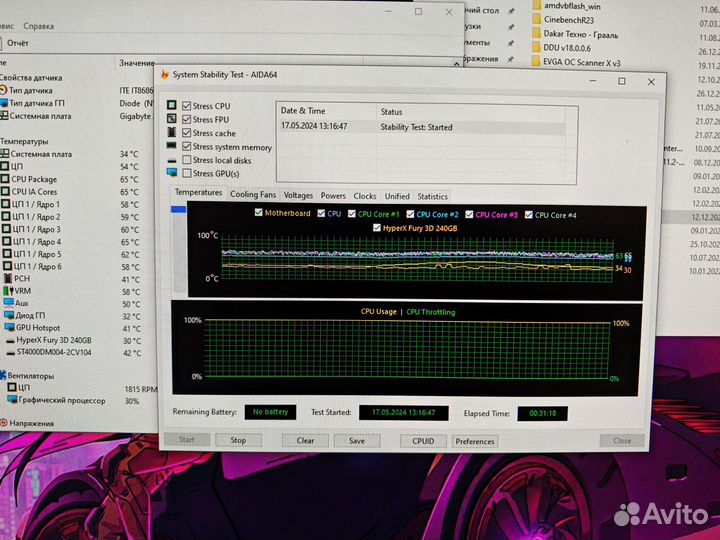The height and width of the screenshot is (540, 720).
Task: Switch to the Powers tab
Action: (x=333, y=196)
